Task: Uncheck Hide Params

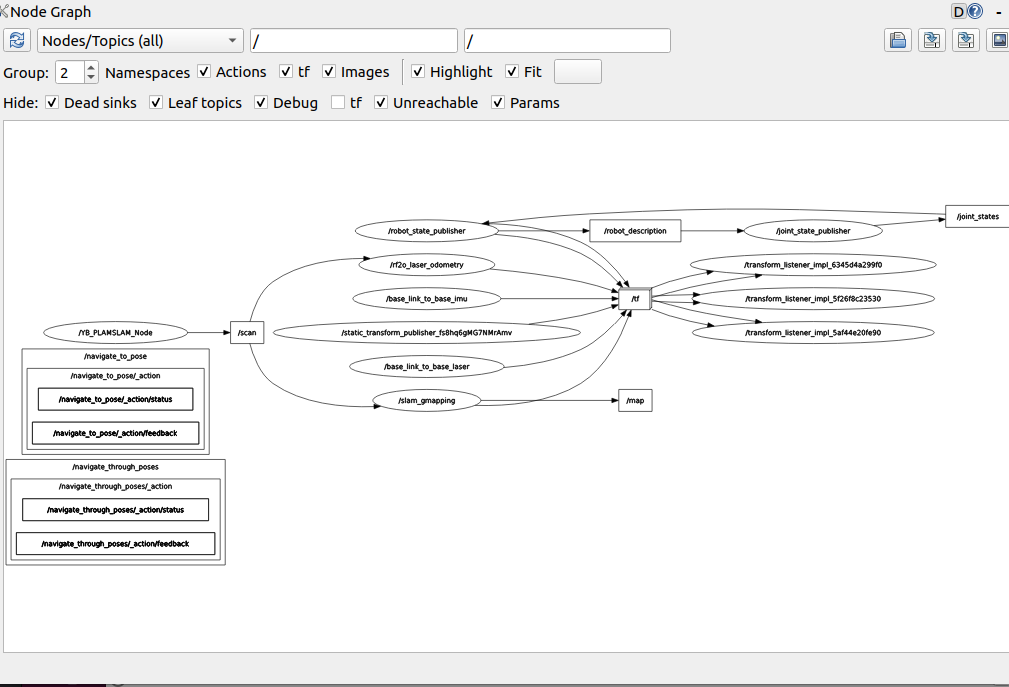Action: click(498, 103)
